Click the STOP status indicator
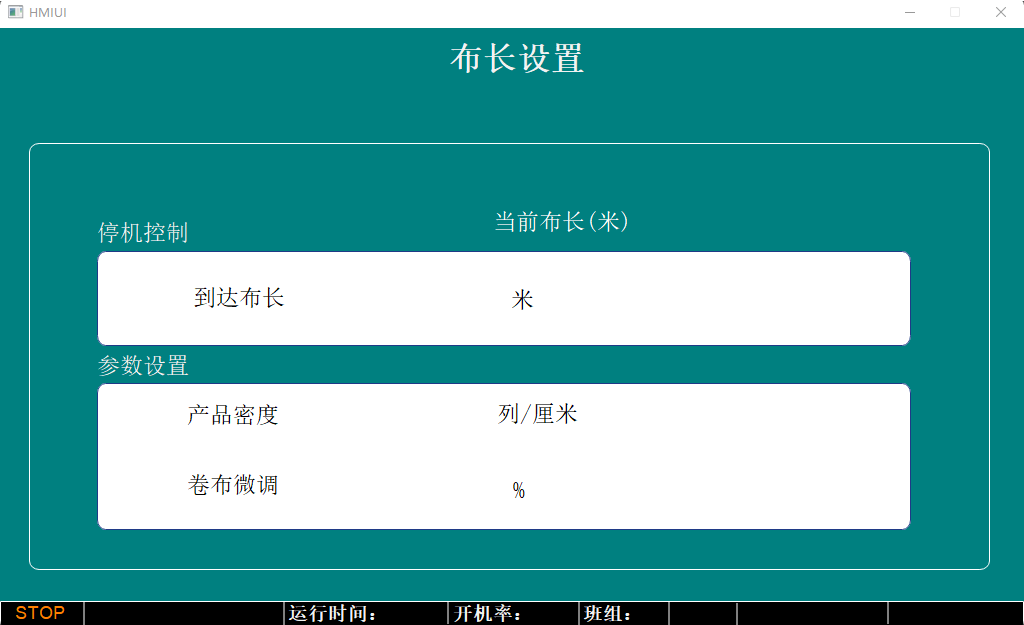 pyautogui.click(x=40, y=613)
